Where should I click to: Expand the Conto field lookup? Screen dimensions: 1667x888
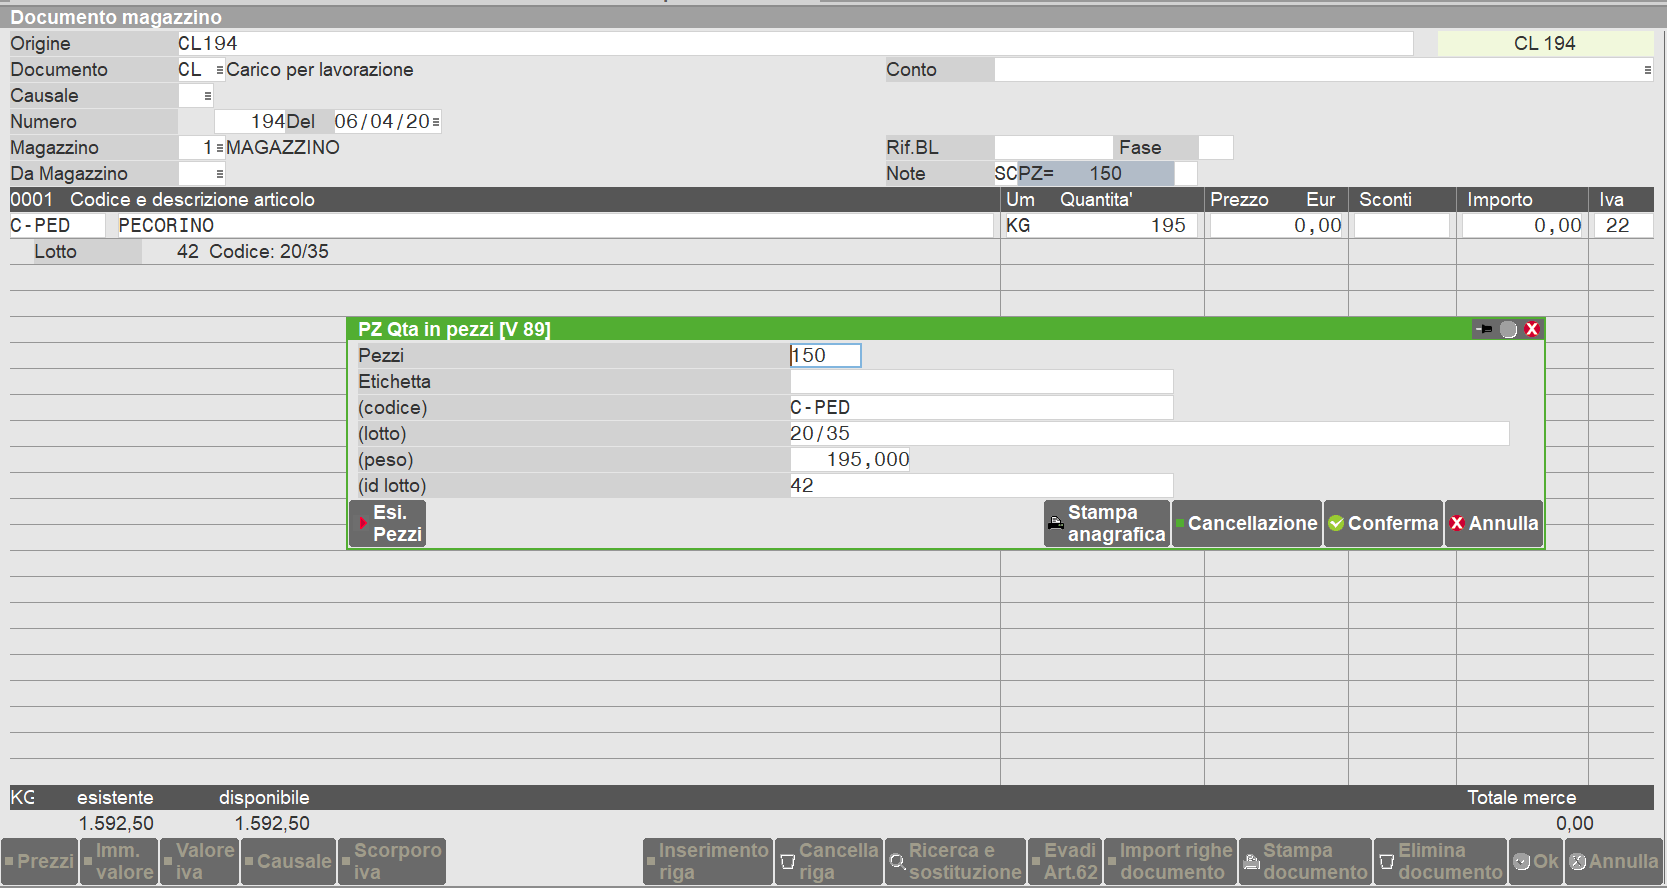[x=1646, y=70]
